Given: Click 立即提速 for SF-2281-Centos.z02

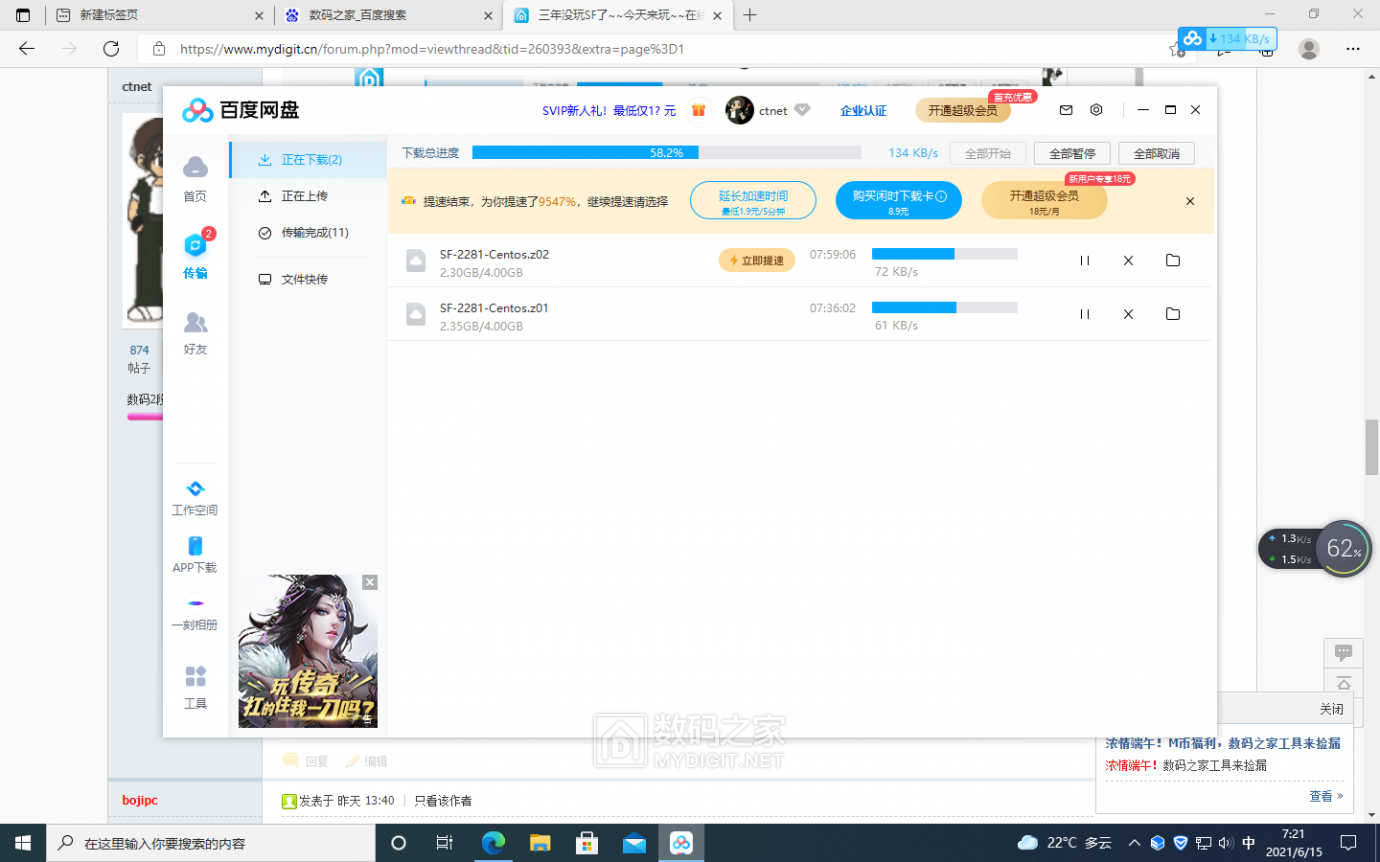Looking at the screenshot, I should pyautogui.click(x=757, y=260).
